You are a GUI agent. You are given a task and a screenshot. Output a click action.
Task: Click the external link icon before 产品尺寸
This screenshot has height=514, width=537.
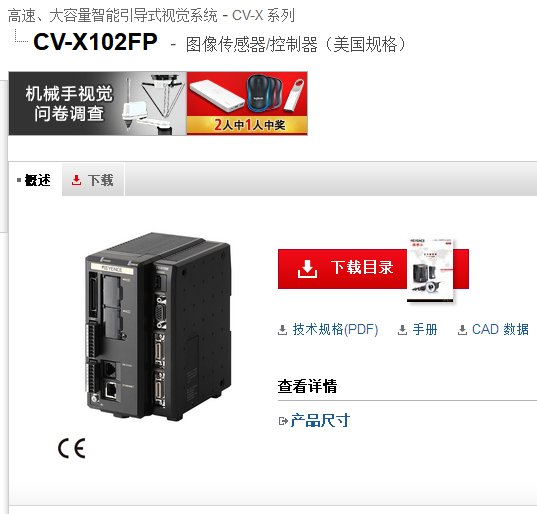coord(283,421)
